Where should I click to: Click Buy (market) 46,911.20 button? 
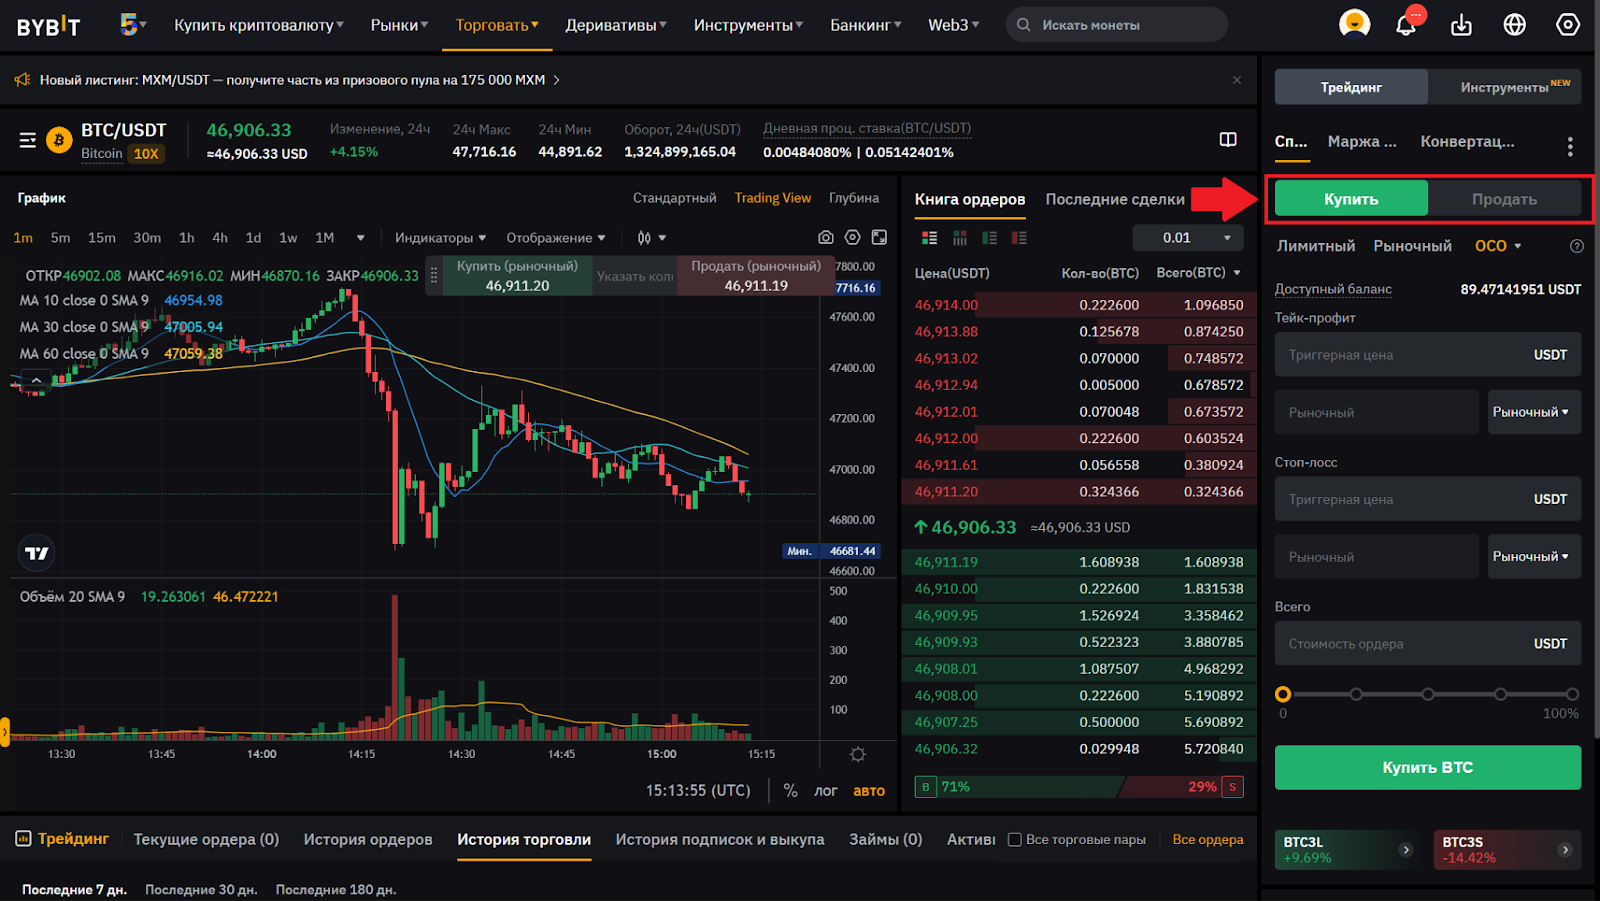click(x=517, y=276)
